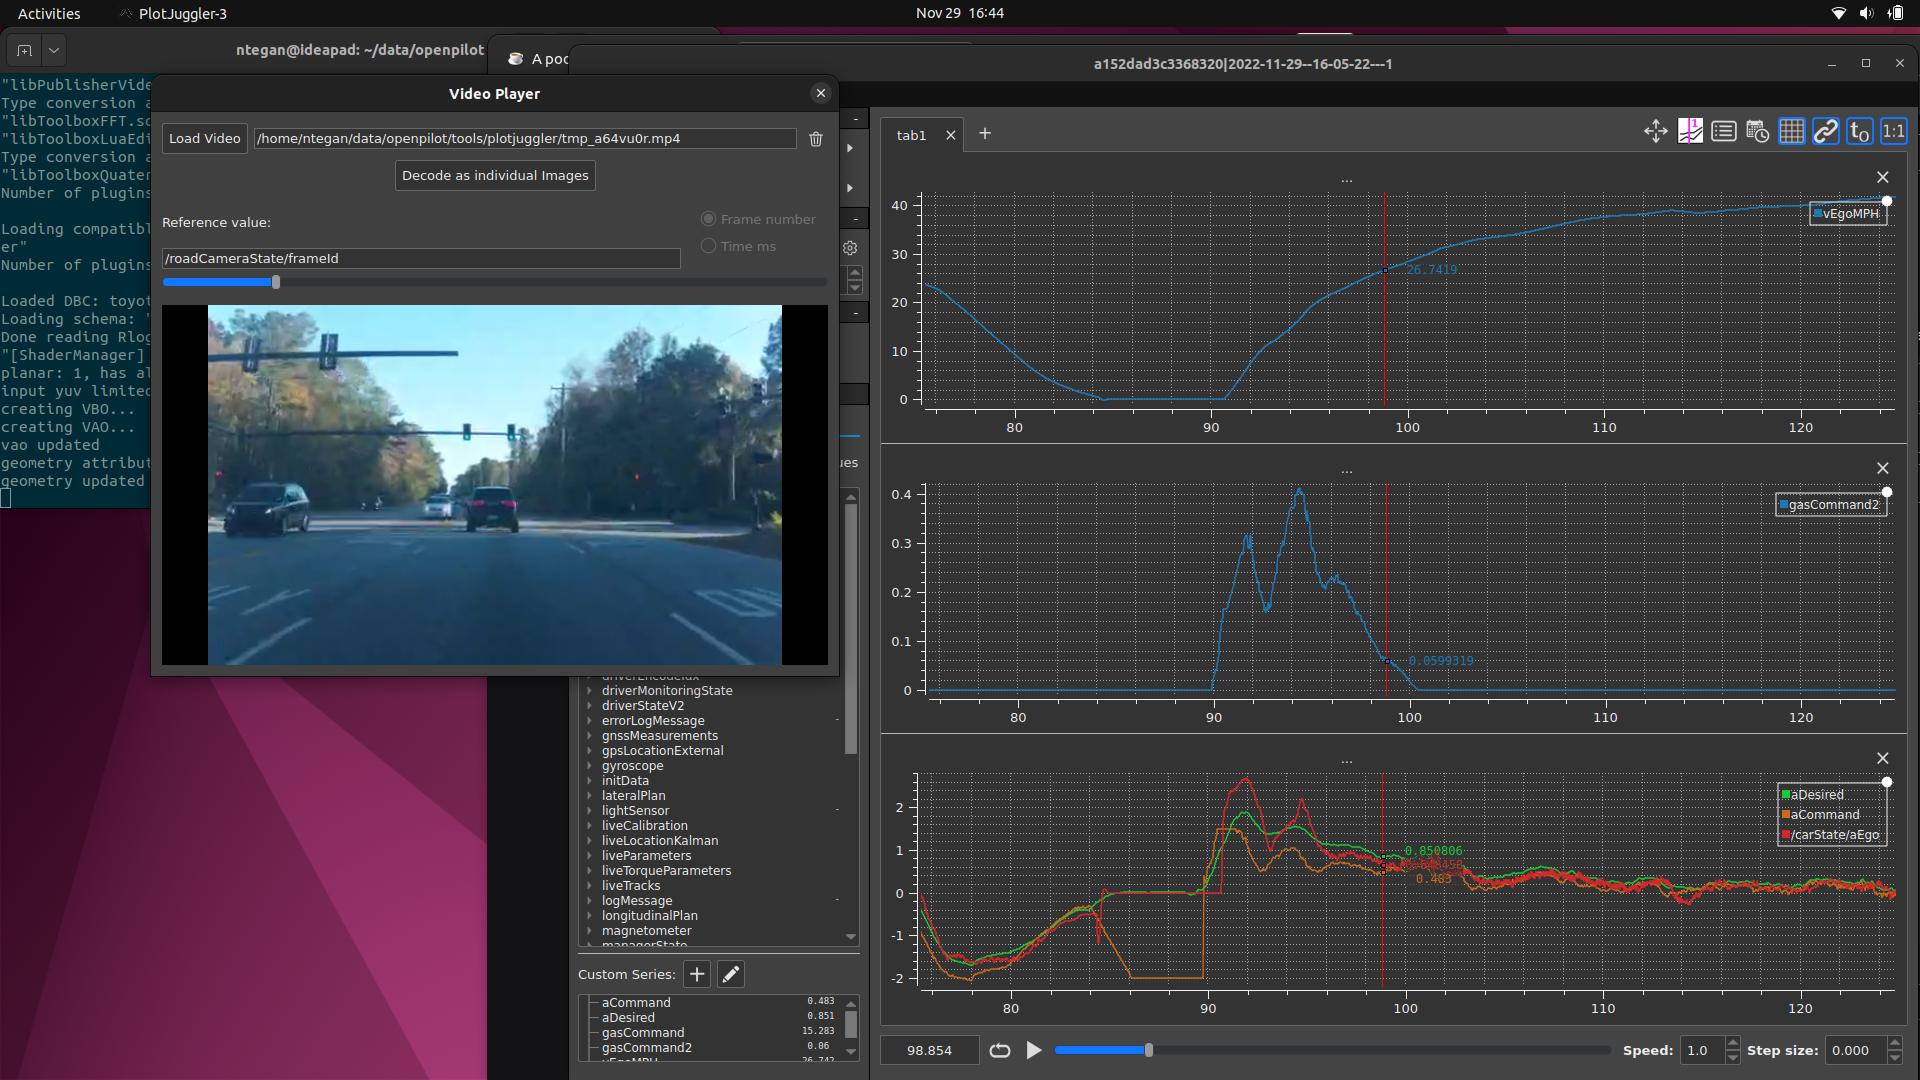
Task: Select the Frame number radio button
Action: coord(708,219)
